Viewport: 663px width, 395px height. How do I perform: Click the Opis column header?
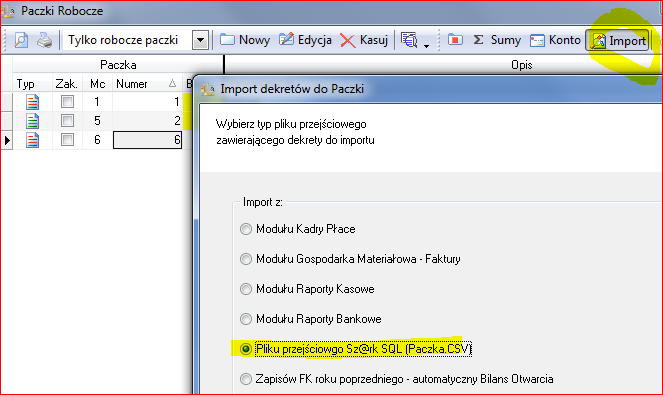pyautogui.click(x=521, y=65)
